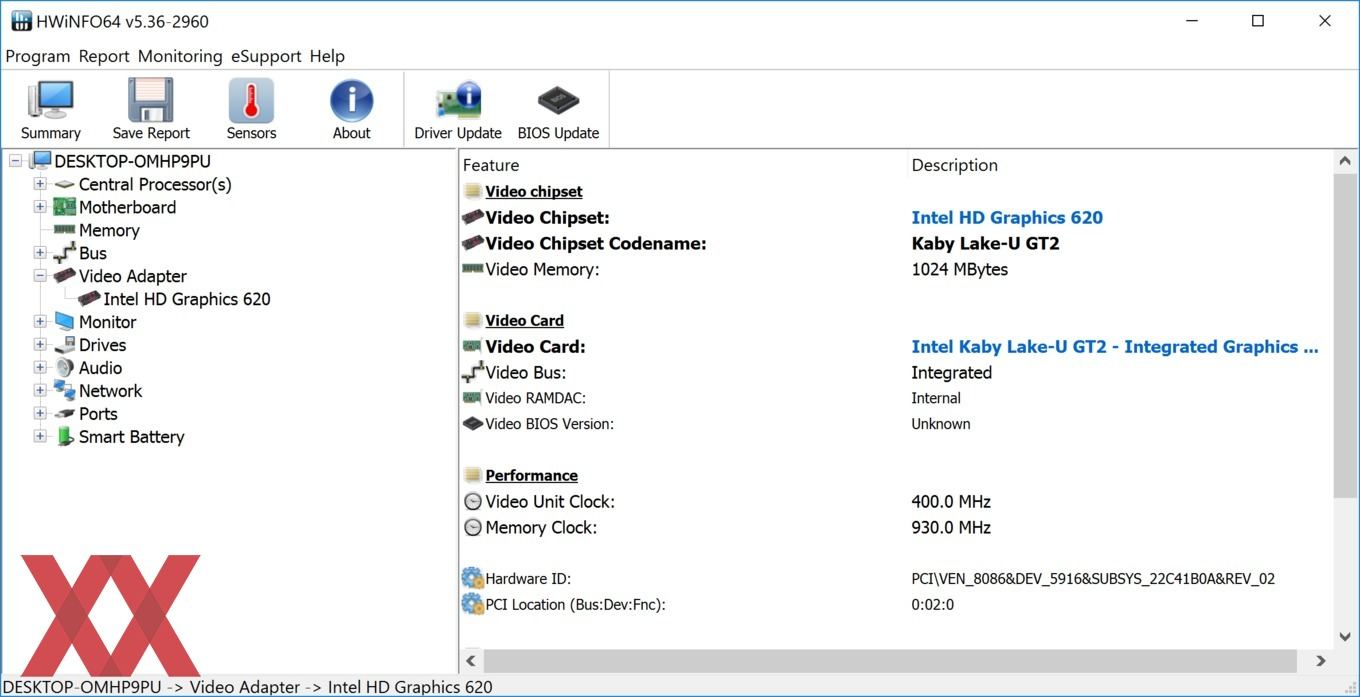Screen dimensions: 1360x697
Task: Click the Memory module tree icon
Action: click(64, 230)
